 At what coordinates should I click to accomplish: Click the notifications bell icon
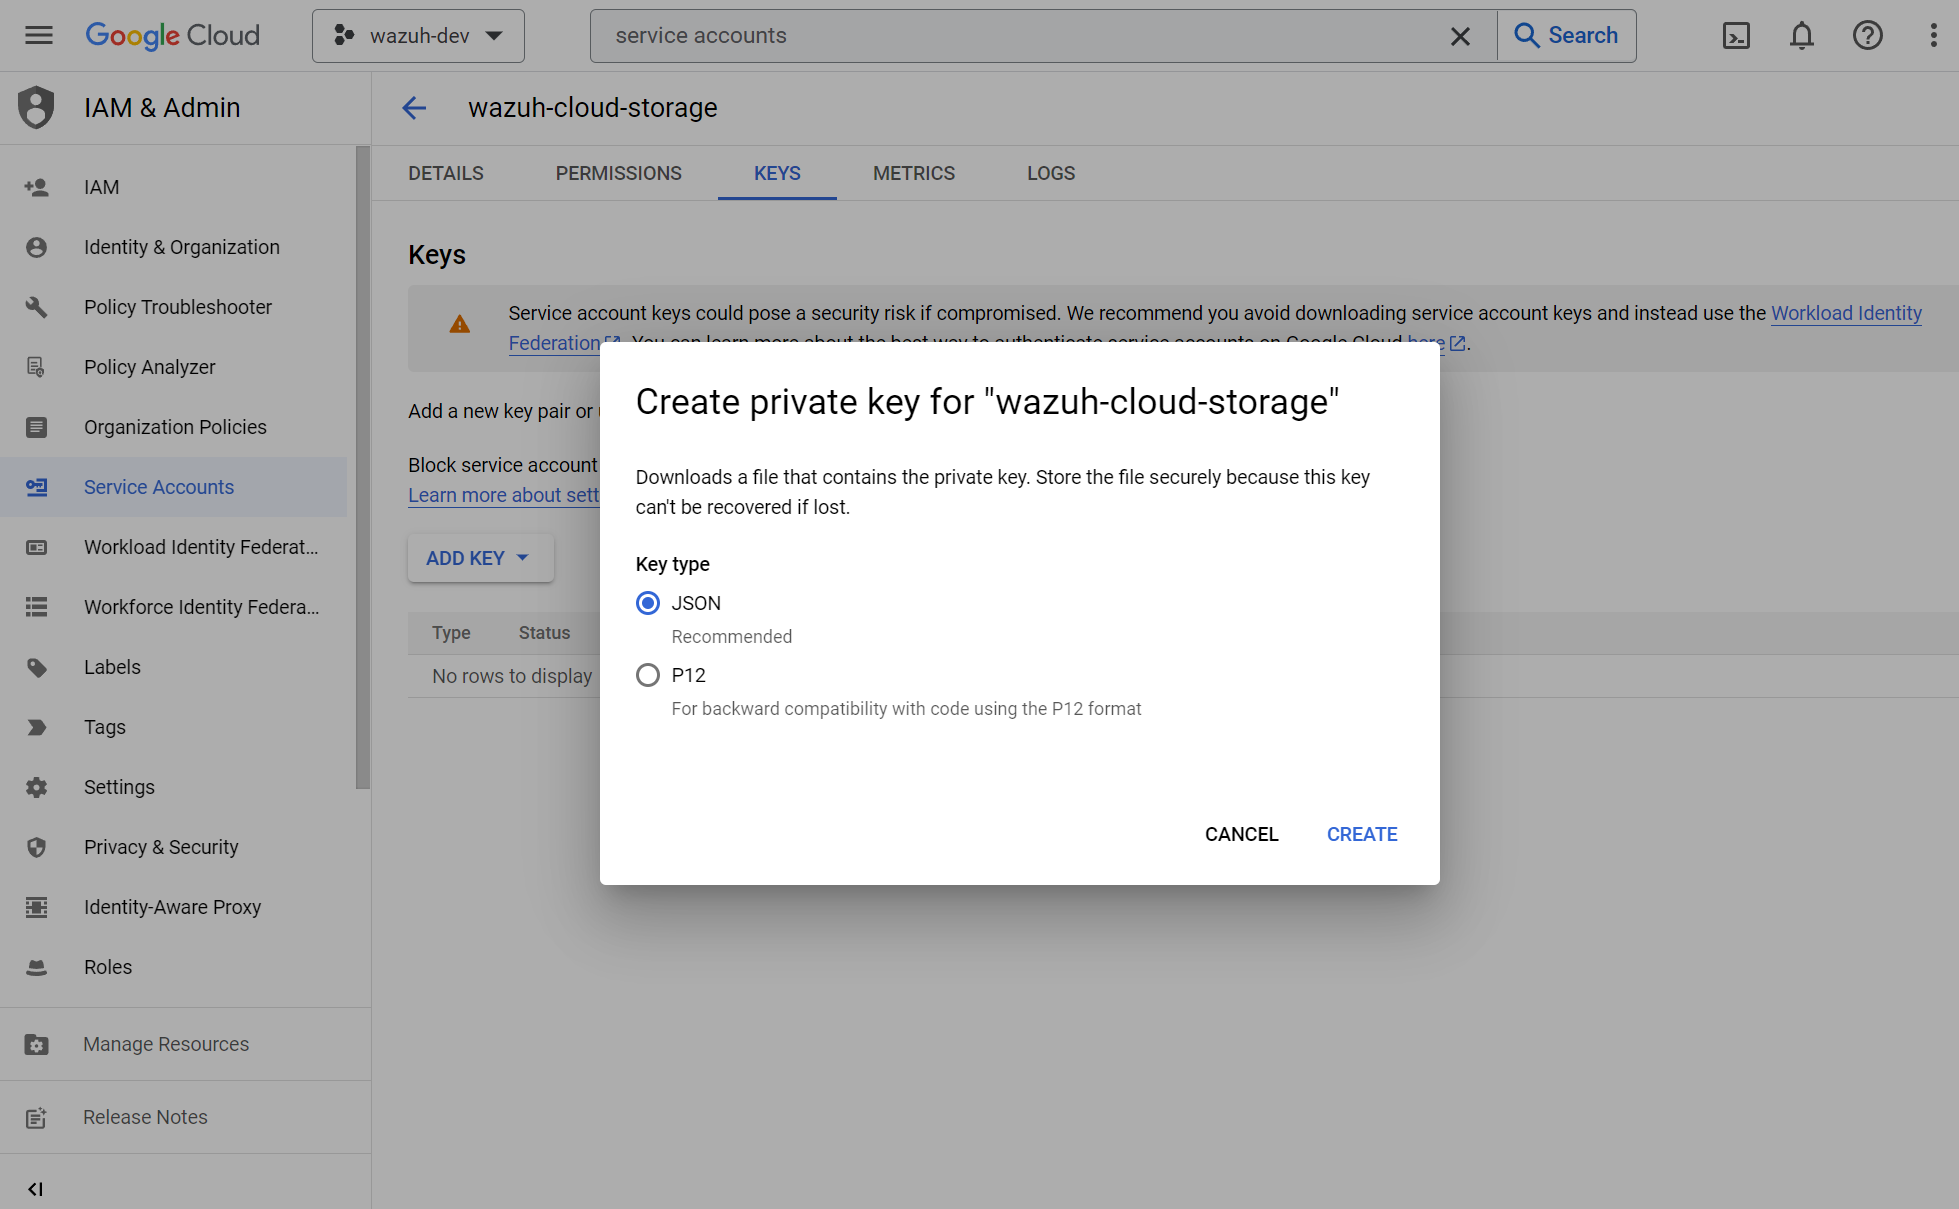[1801, 36]
